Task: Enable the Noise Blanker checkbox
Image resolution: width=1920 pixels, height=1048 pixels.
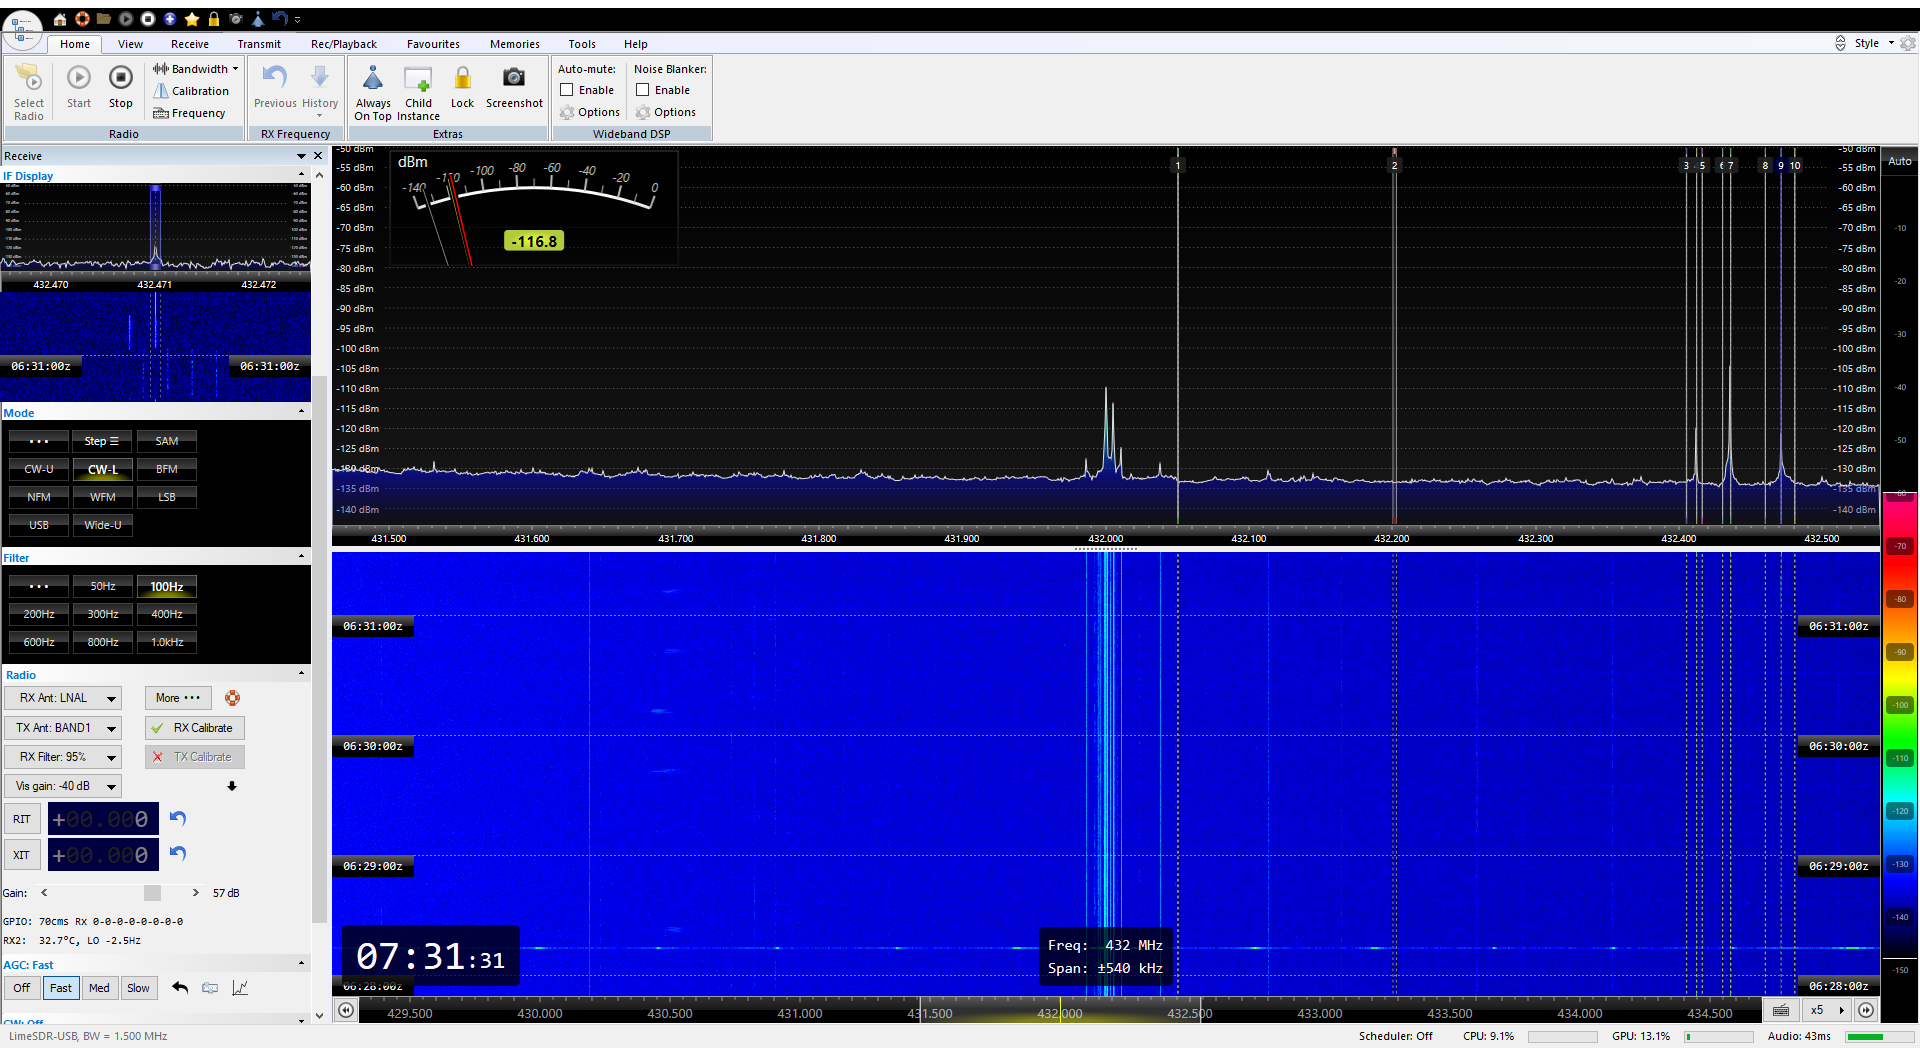Action: (x=643, y=90)
